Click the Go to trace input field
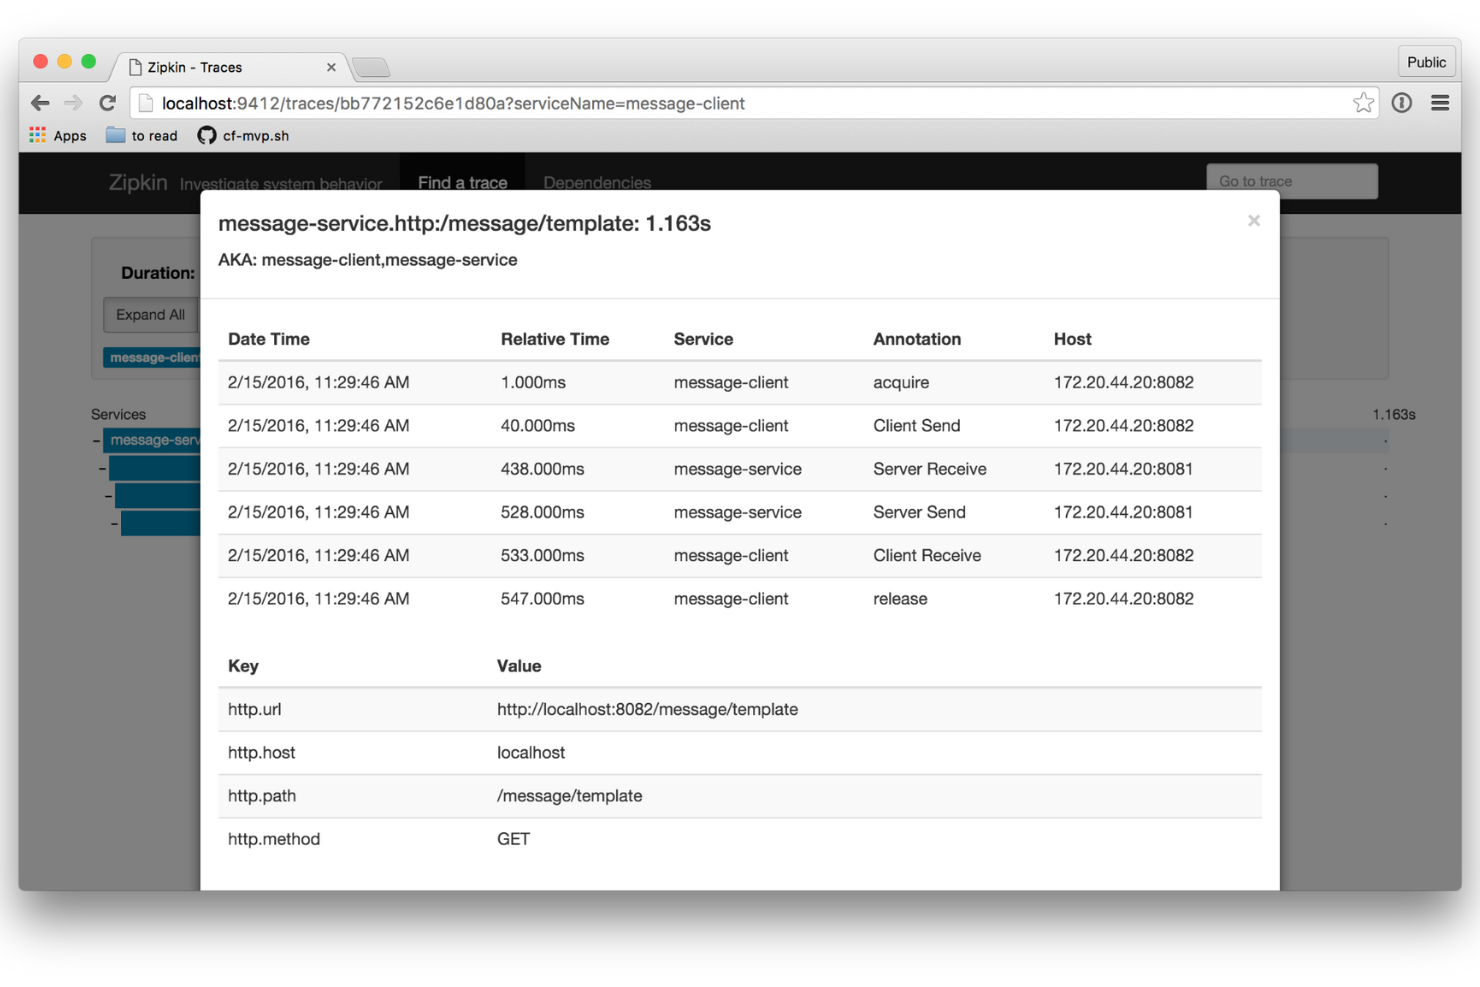 pyautogui.click(x=1292, y=181)
